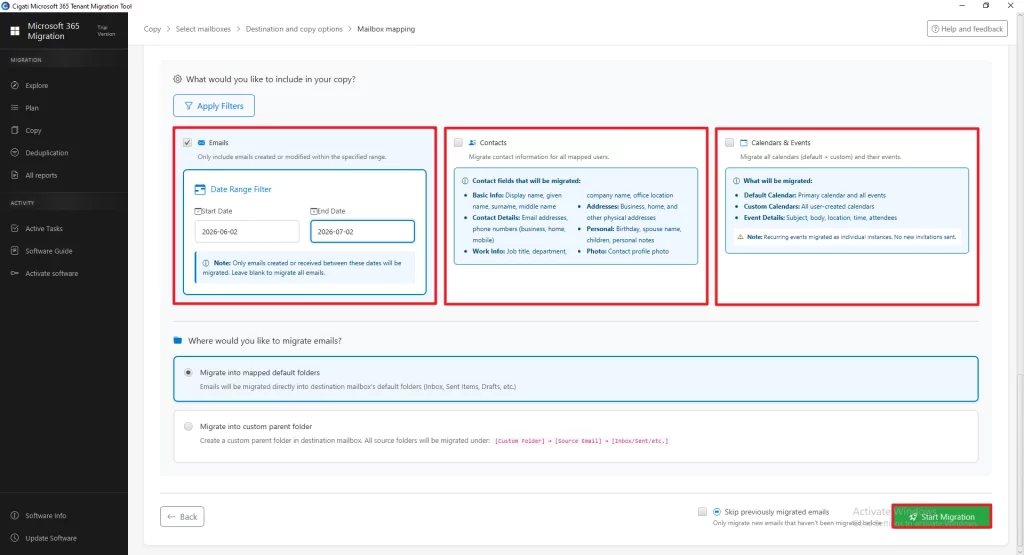This screenshot has width=1024, height=555.
Task: Enable the Calendars & Events checkbox
Action: [x=729, y=142]
